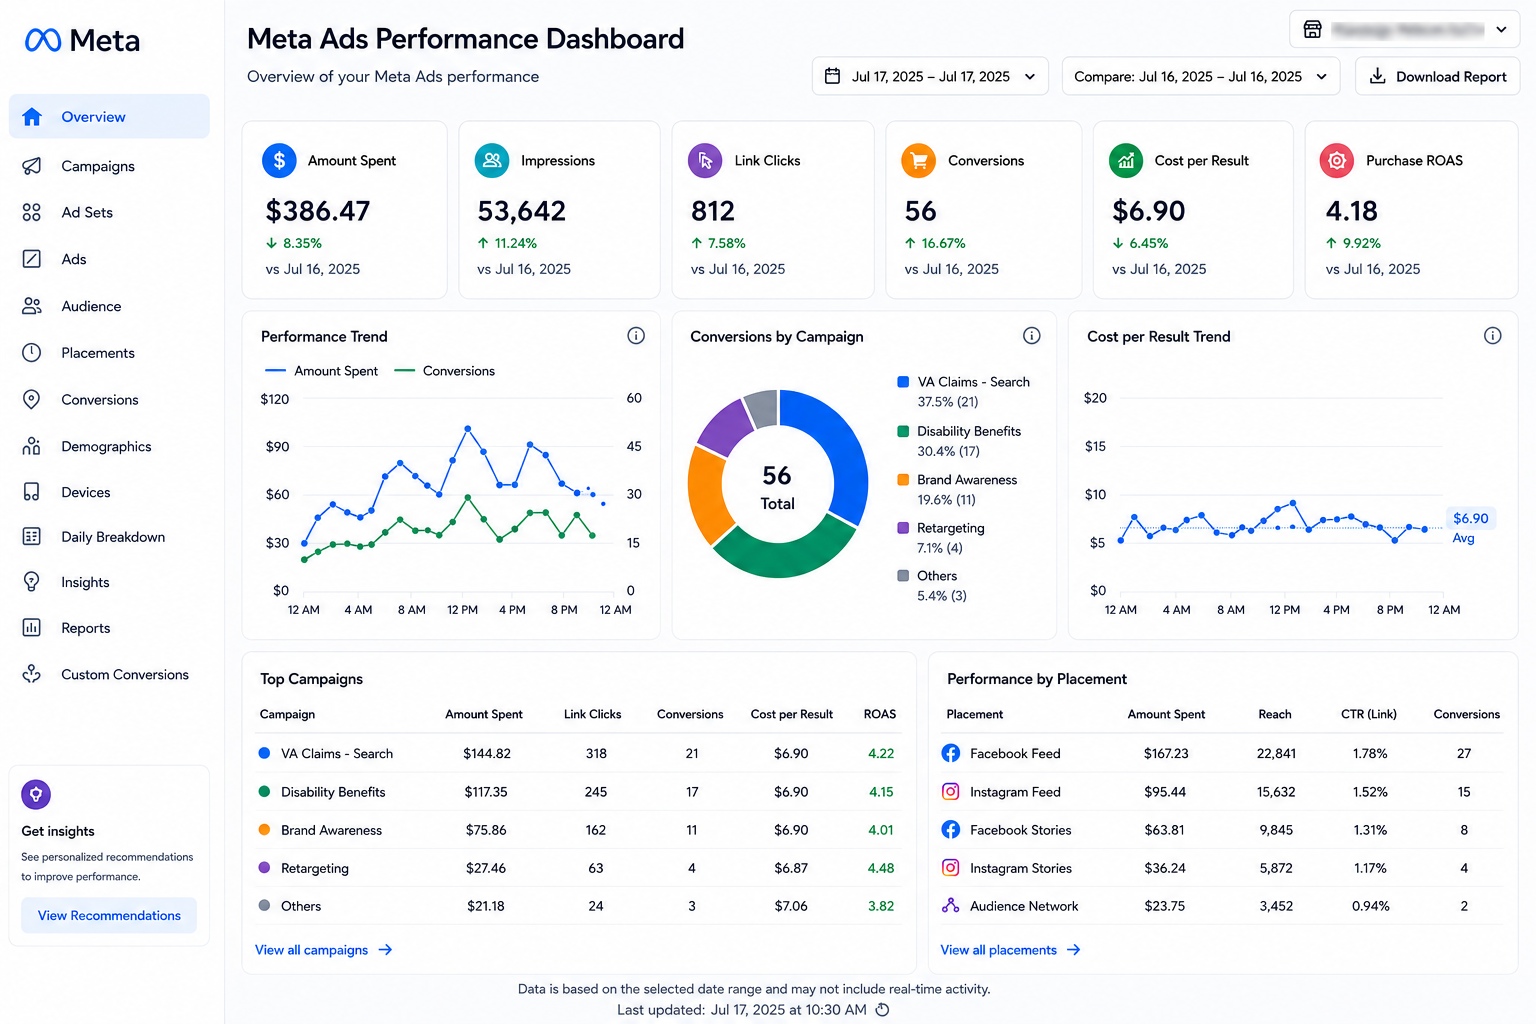Open the account selector dropdown
The image size is (1536, 1024).
coord(1404,29)
